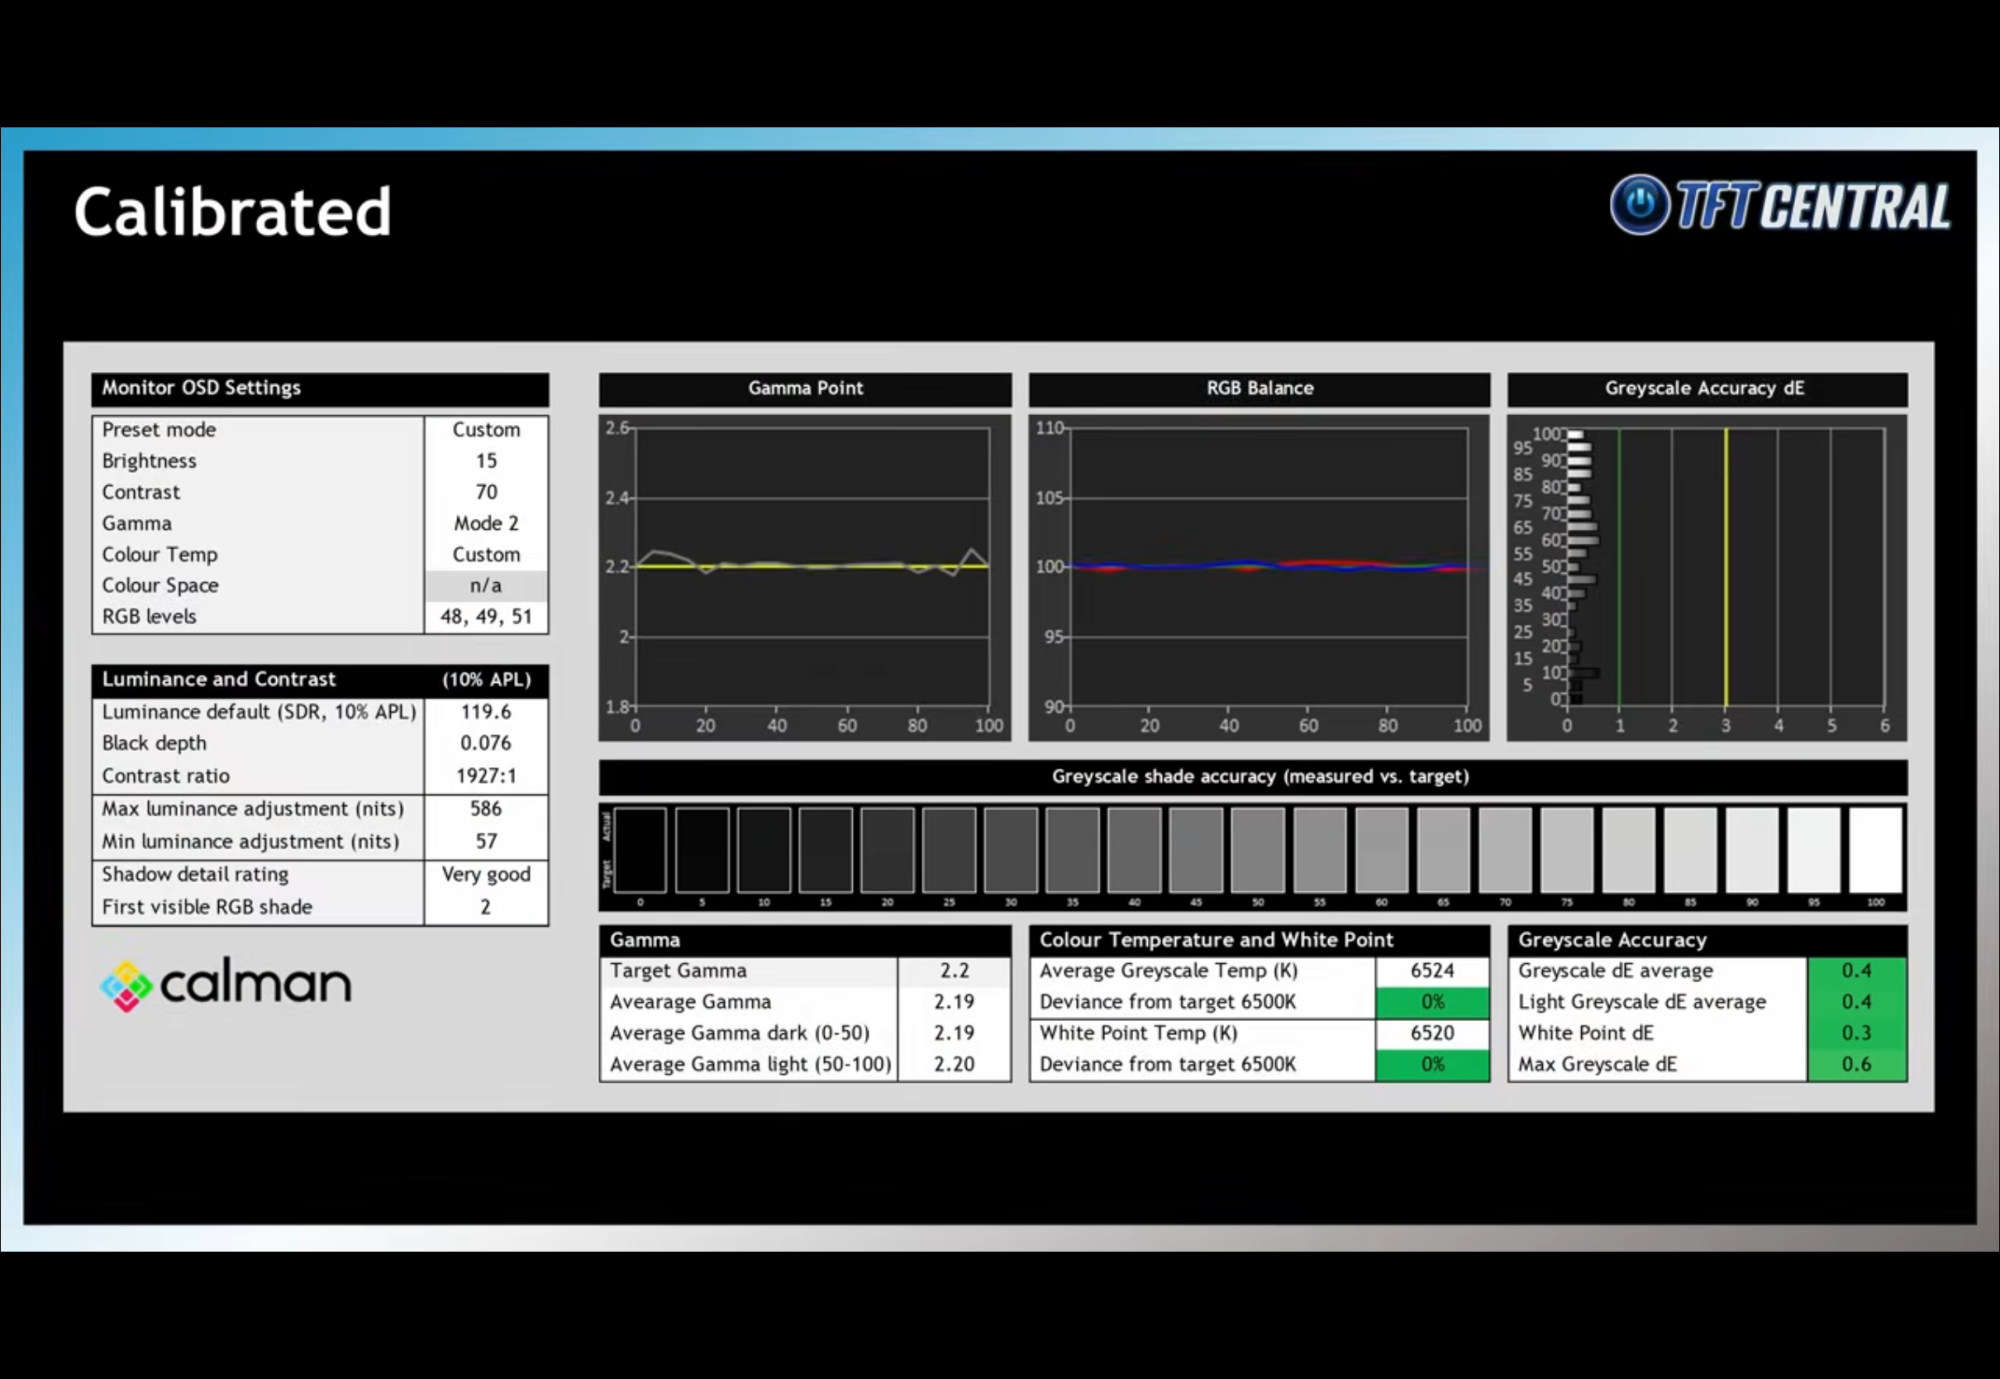Image resolution: width=2000 pixels, height=1379 pixels.
Task: Click the TFT Central power logo icon
Action: coord(1639,204)
